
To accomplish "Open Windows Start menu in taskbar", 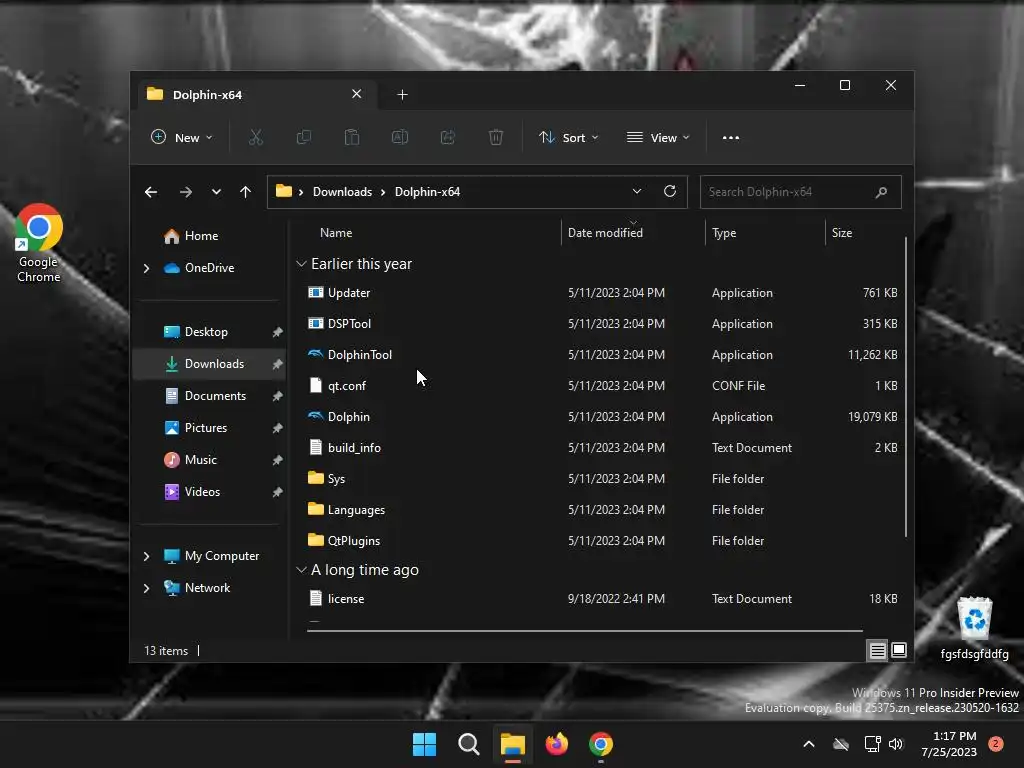I will pos(424,744).
